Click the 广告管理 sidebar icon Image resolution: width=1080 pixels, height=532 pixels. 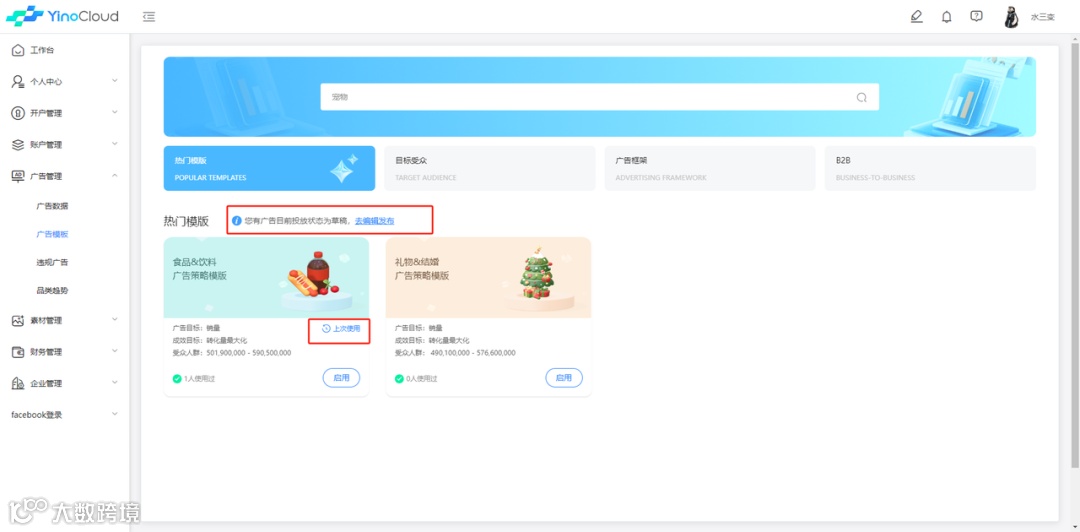(18, 176)
